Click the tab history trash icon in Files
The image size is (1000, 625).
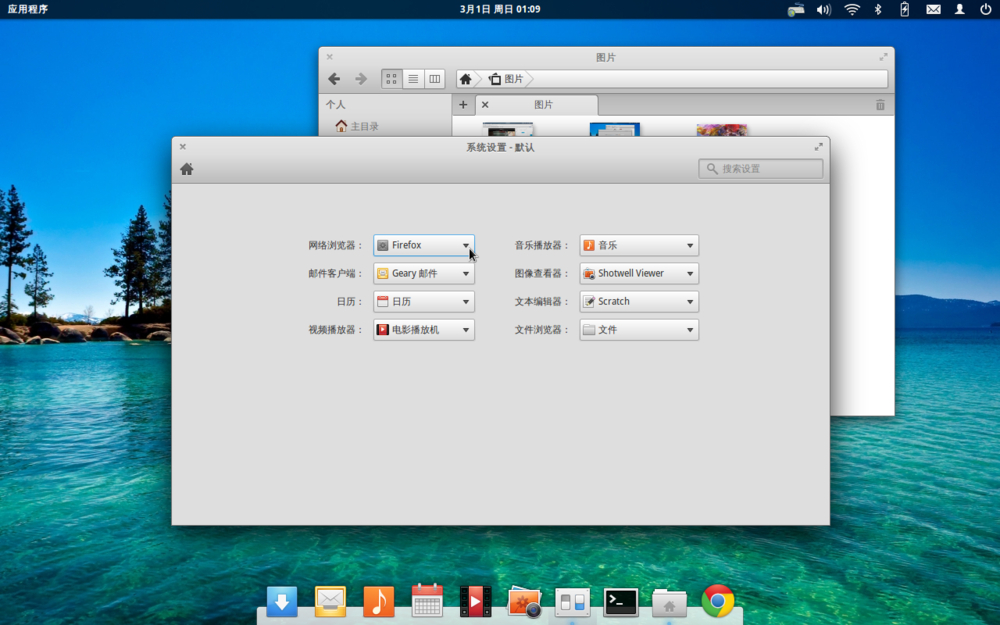880,105
